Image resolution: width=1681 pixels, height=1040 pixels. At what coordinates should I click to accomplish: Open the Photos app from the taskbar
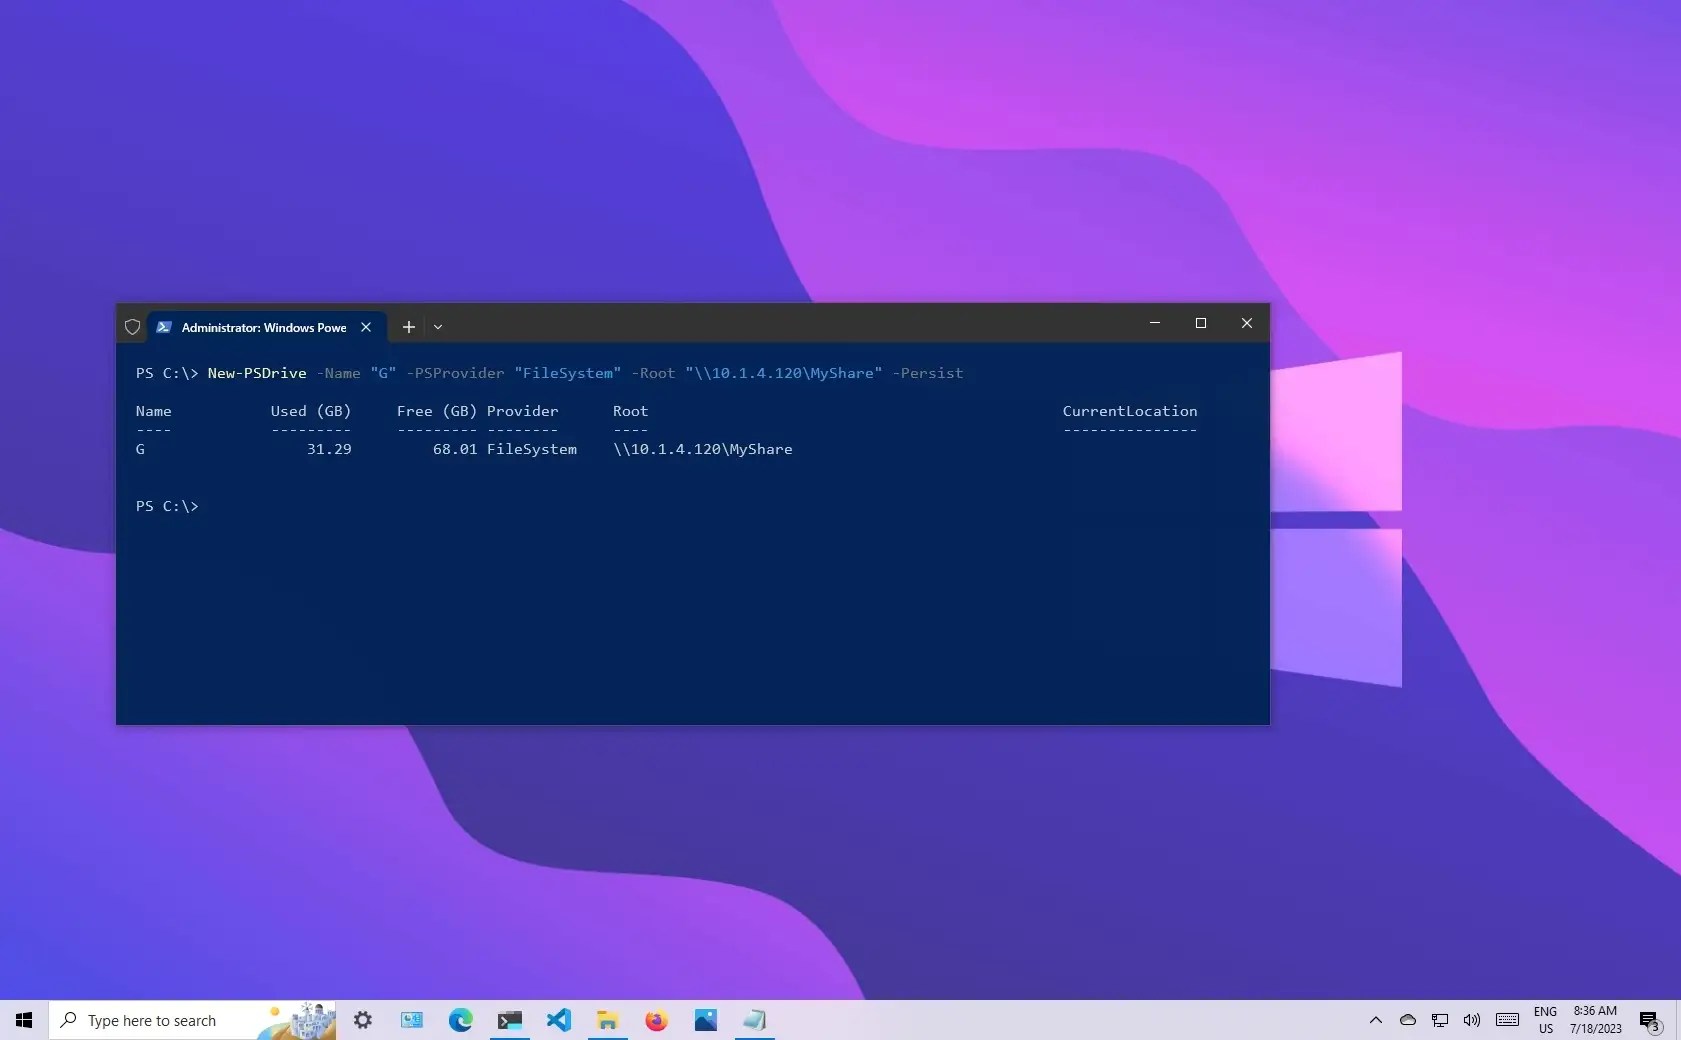pyautogui.click(x=706, y=1021)
